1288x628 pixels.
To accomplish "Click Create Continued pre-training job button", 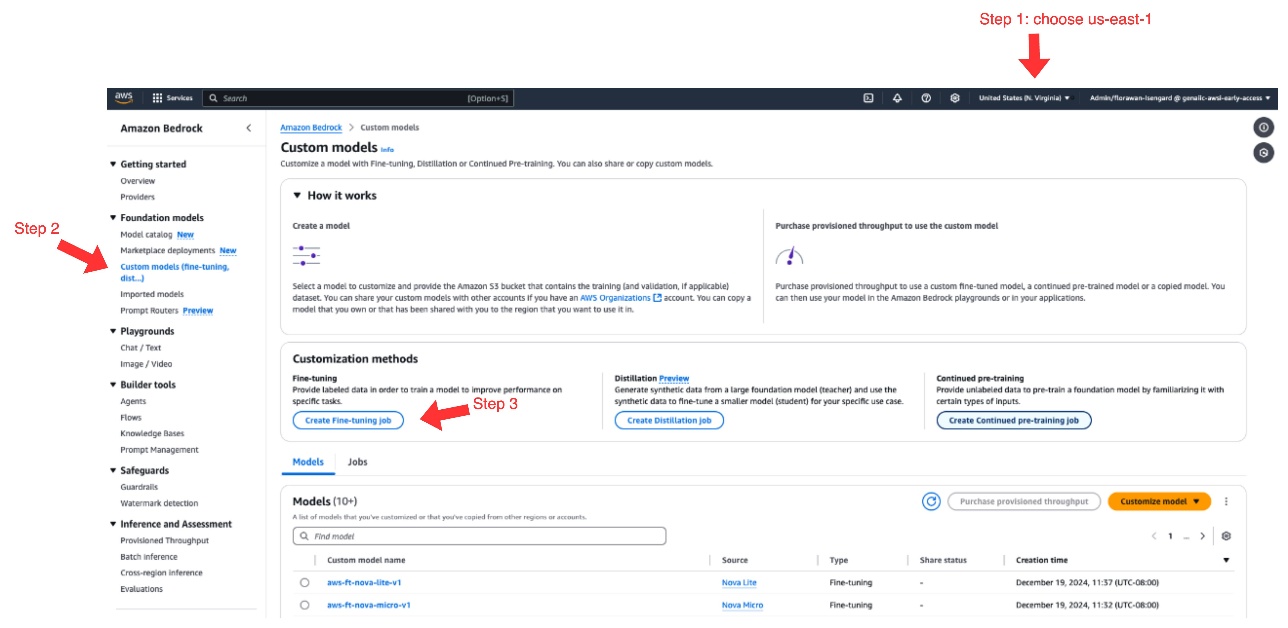I will (1014, 421).
